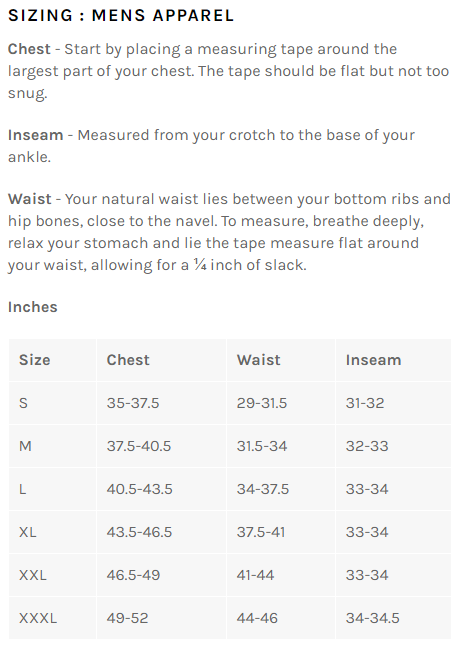Click the bold Inseam description term
Viewport: 460px width, 646px height.
35,135
